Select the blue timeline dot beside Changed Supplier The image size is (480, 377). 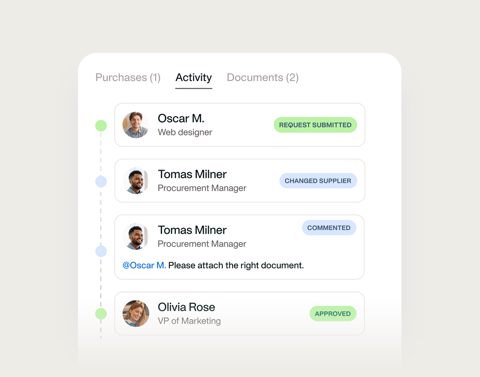[101, 181]
